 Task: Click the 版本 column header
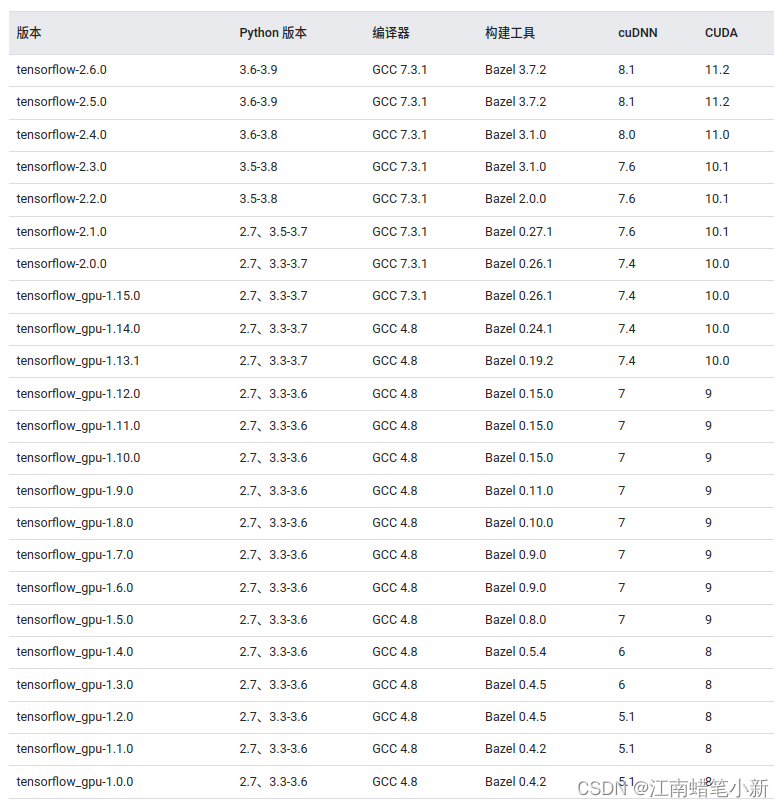(29, 33)
